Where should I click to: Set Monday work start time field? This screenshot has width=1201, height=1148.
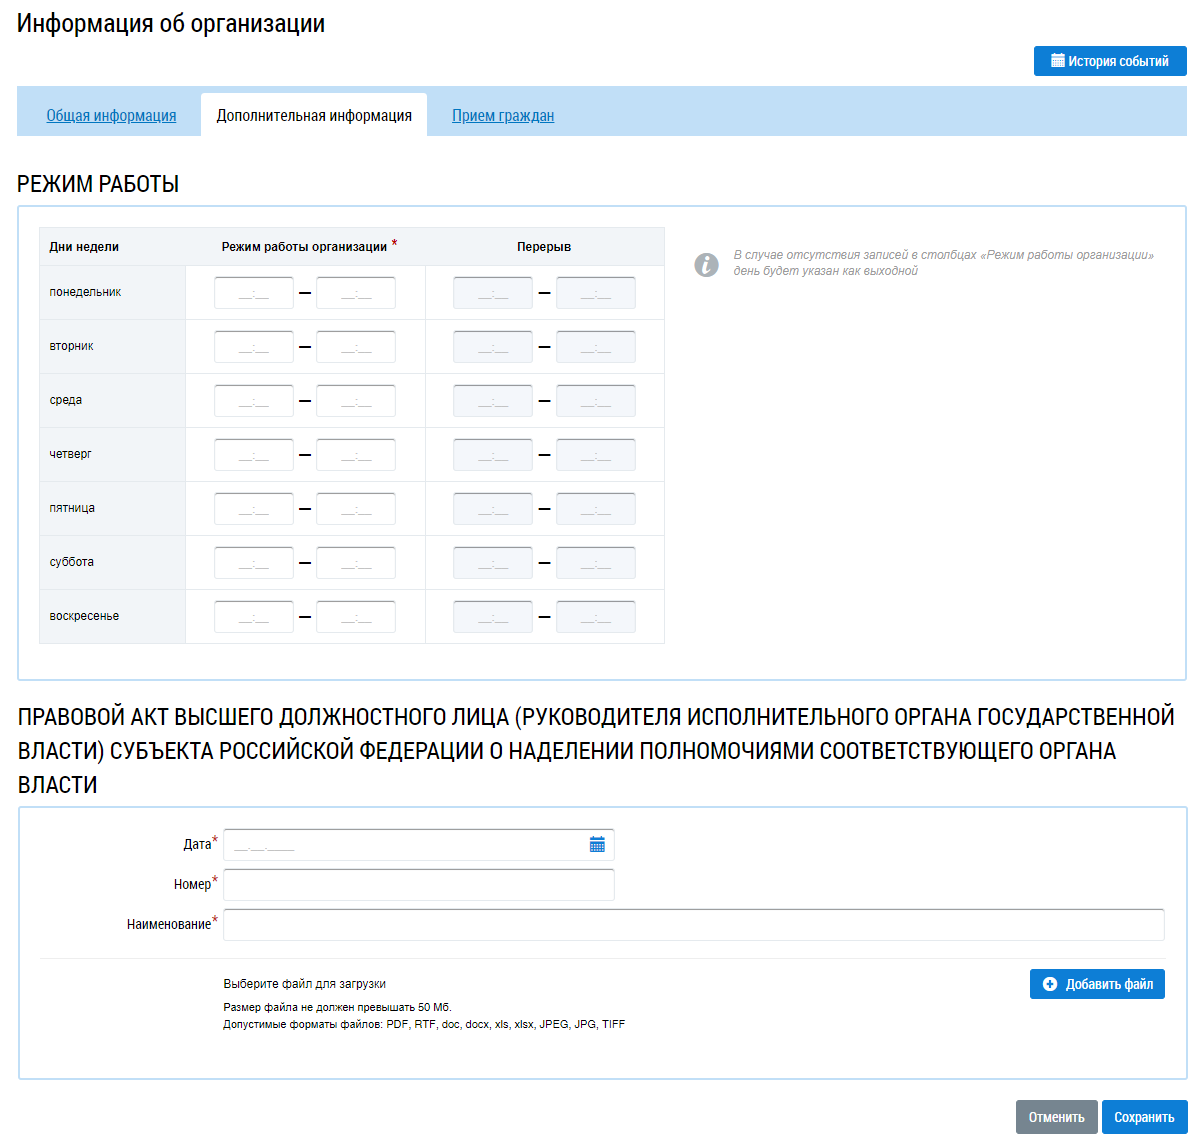coord(254,293)
